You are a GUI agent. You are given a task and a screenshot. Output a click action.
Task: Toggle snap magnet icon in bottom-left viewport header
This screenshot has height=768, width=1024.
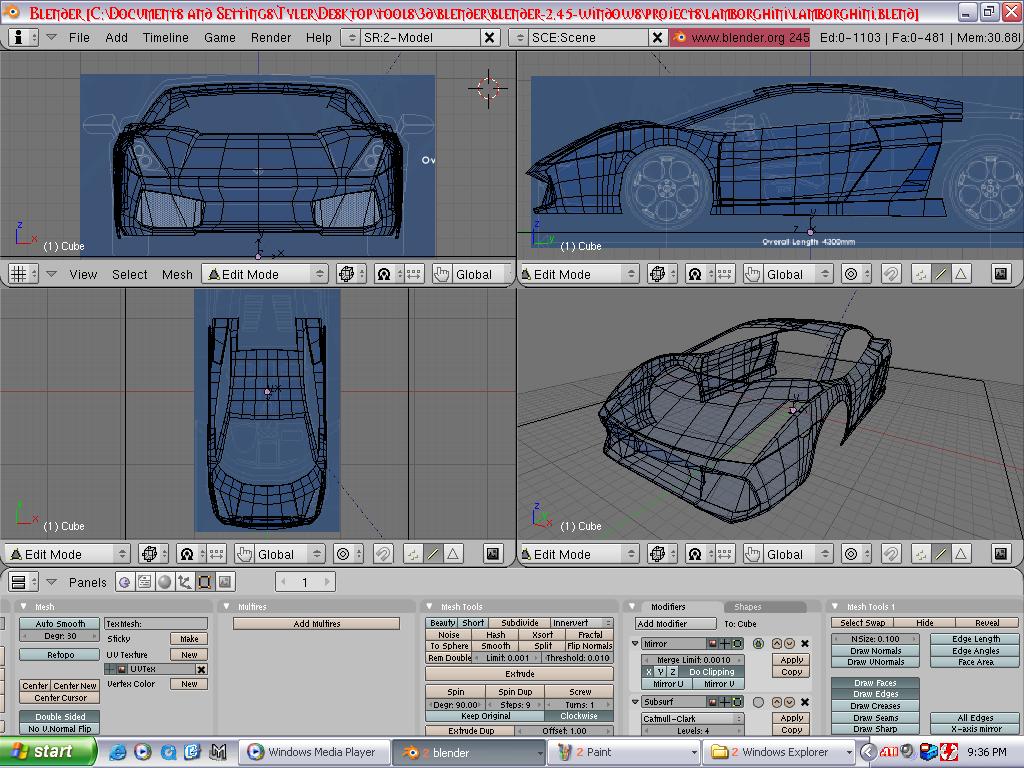tap(383, 554)
